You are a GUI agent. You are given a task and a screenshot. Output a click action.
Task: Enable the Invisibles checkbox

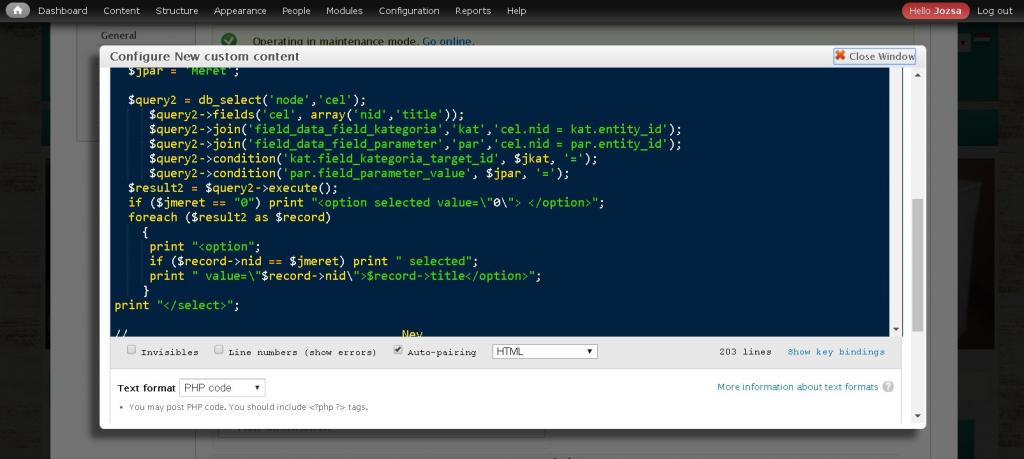(132, 350)
